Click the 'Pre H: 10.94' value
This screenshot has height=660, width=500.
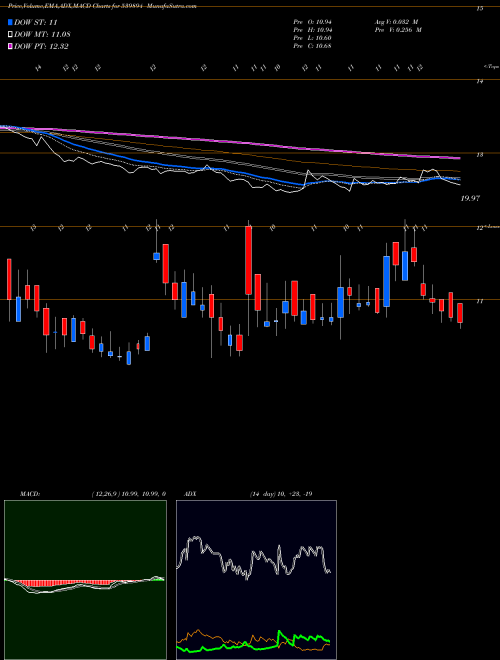click(312, 30)
